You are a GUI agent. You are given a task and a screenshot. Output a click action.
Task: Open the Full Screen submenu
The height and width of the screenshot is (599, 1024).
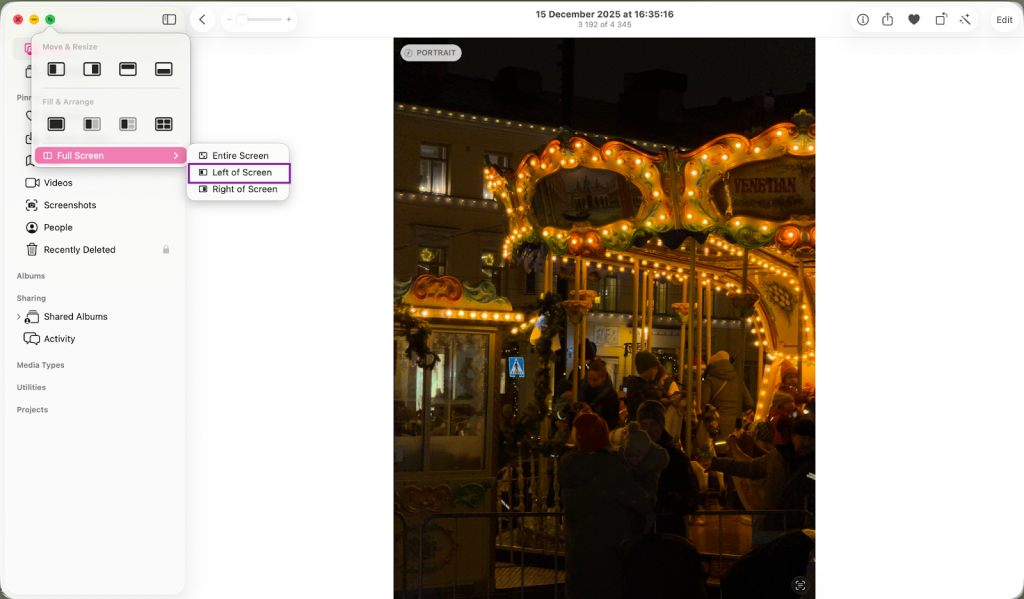pyautogui.click(x=110, y=156)
